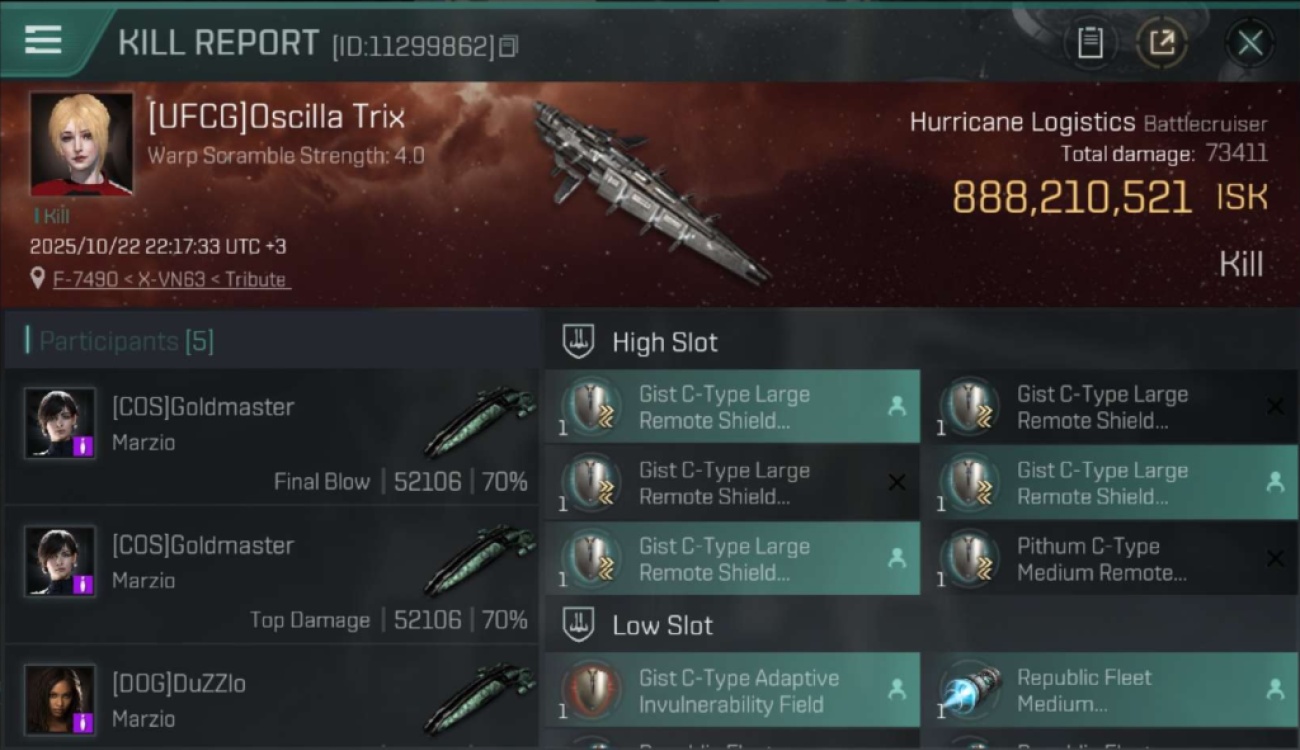Open the F-7490 X-VN63 Tribute location link

pyautogui.click(x=169, y=279)
